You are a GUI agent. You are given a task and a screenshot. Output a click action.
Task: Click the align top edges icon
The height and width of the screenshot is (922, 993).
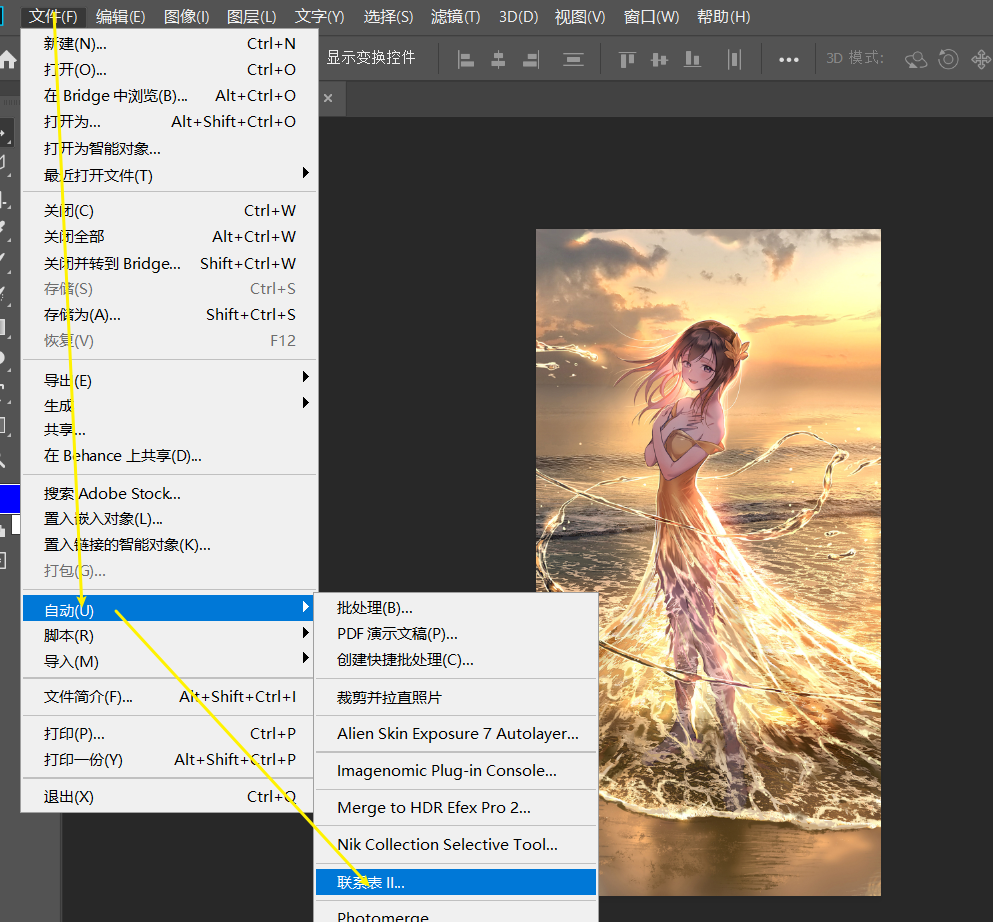pos(627,60)
